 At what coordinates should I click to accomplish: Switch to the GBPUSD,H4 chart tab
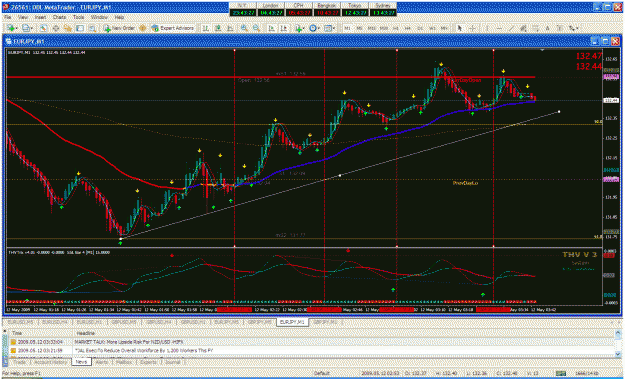tap(159, 322)
